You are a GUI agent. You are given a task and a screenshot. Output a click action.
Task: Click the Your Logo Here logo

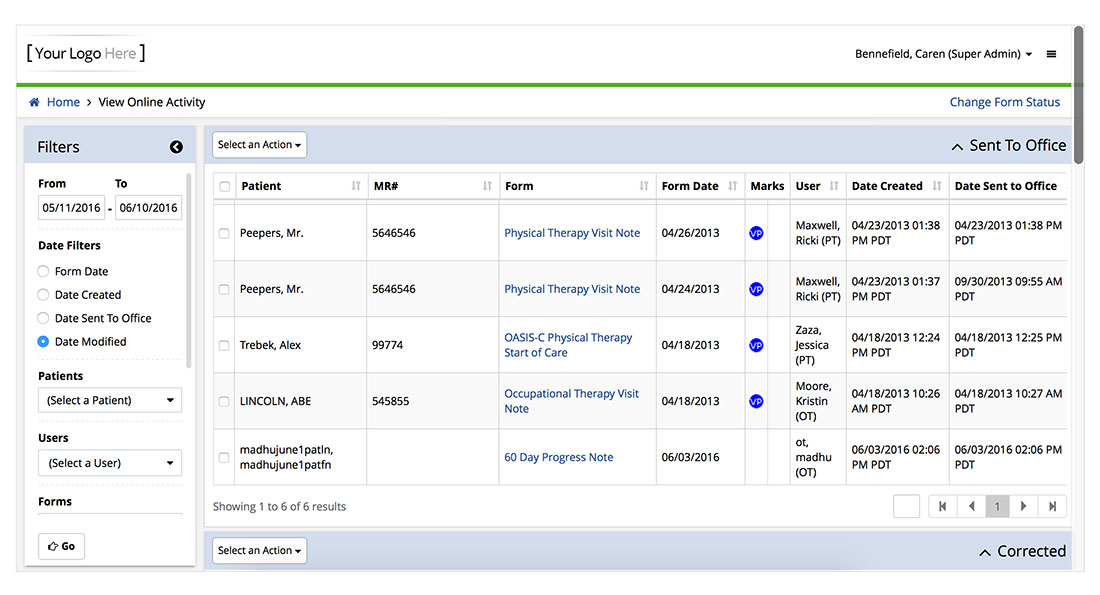[86, 53]
